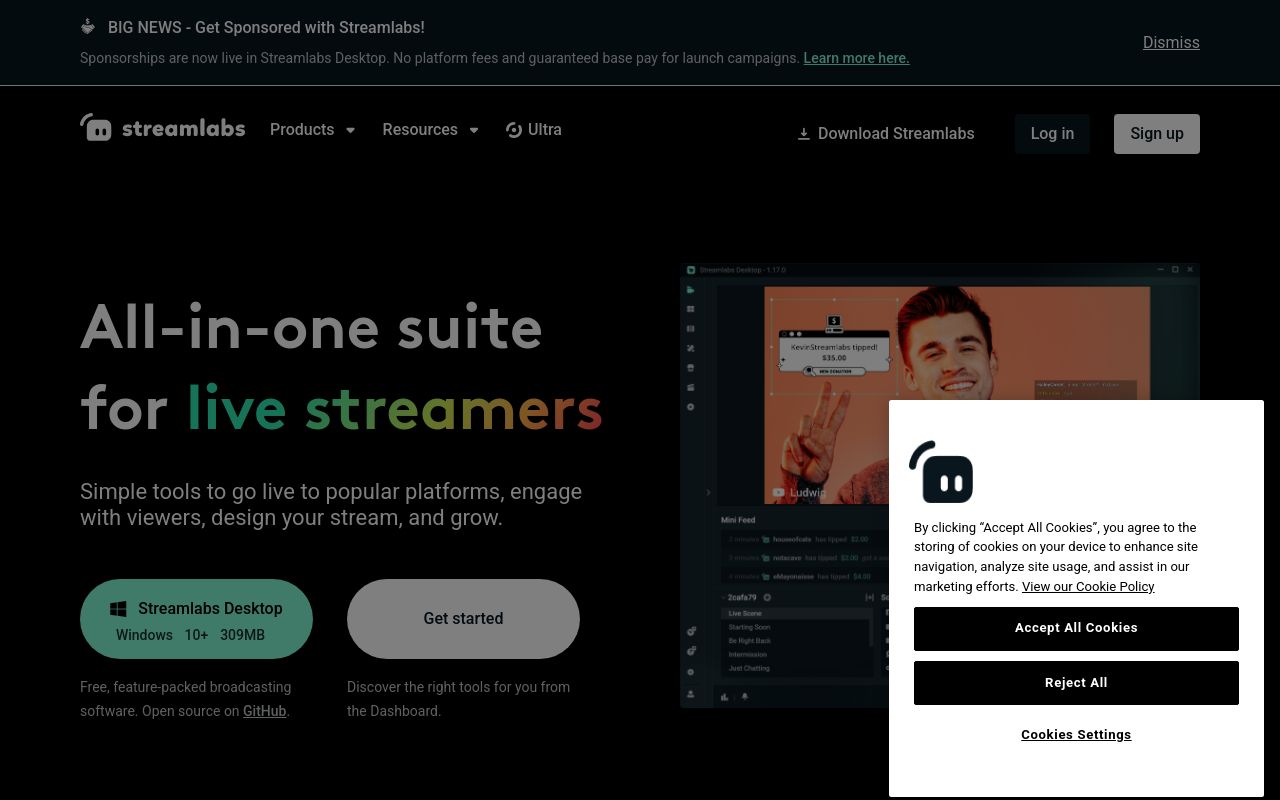1280x800 pixels.
Task: Expand the Products dropdown menu
Action: [x=313, y=129]
